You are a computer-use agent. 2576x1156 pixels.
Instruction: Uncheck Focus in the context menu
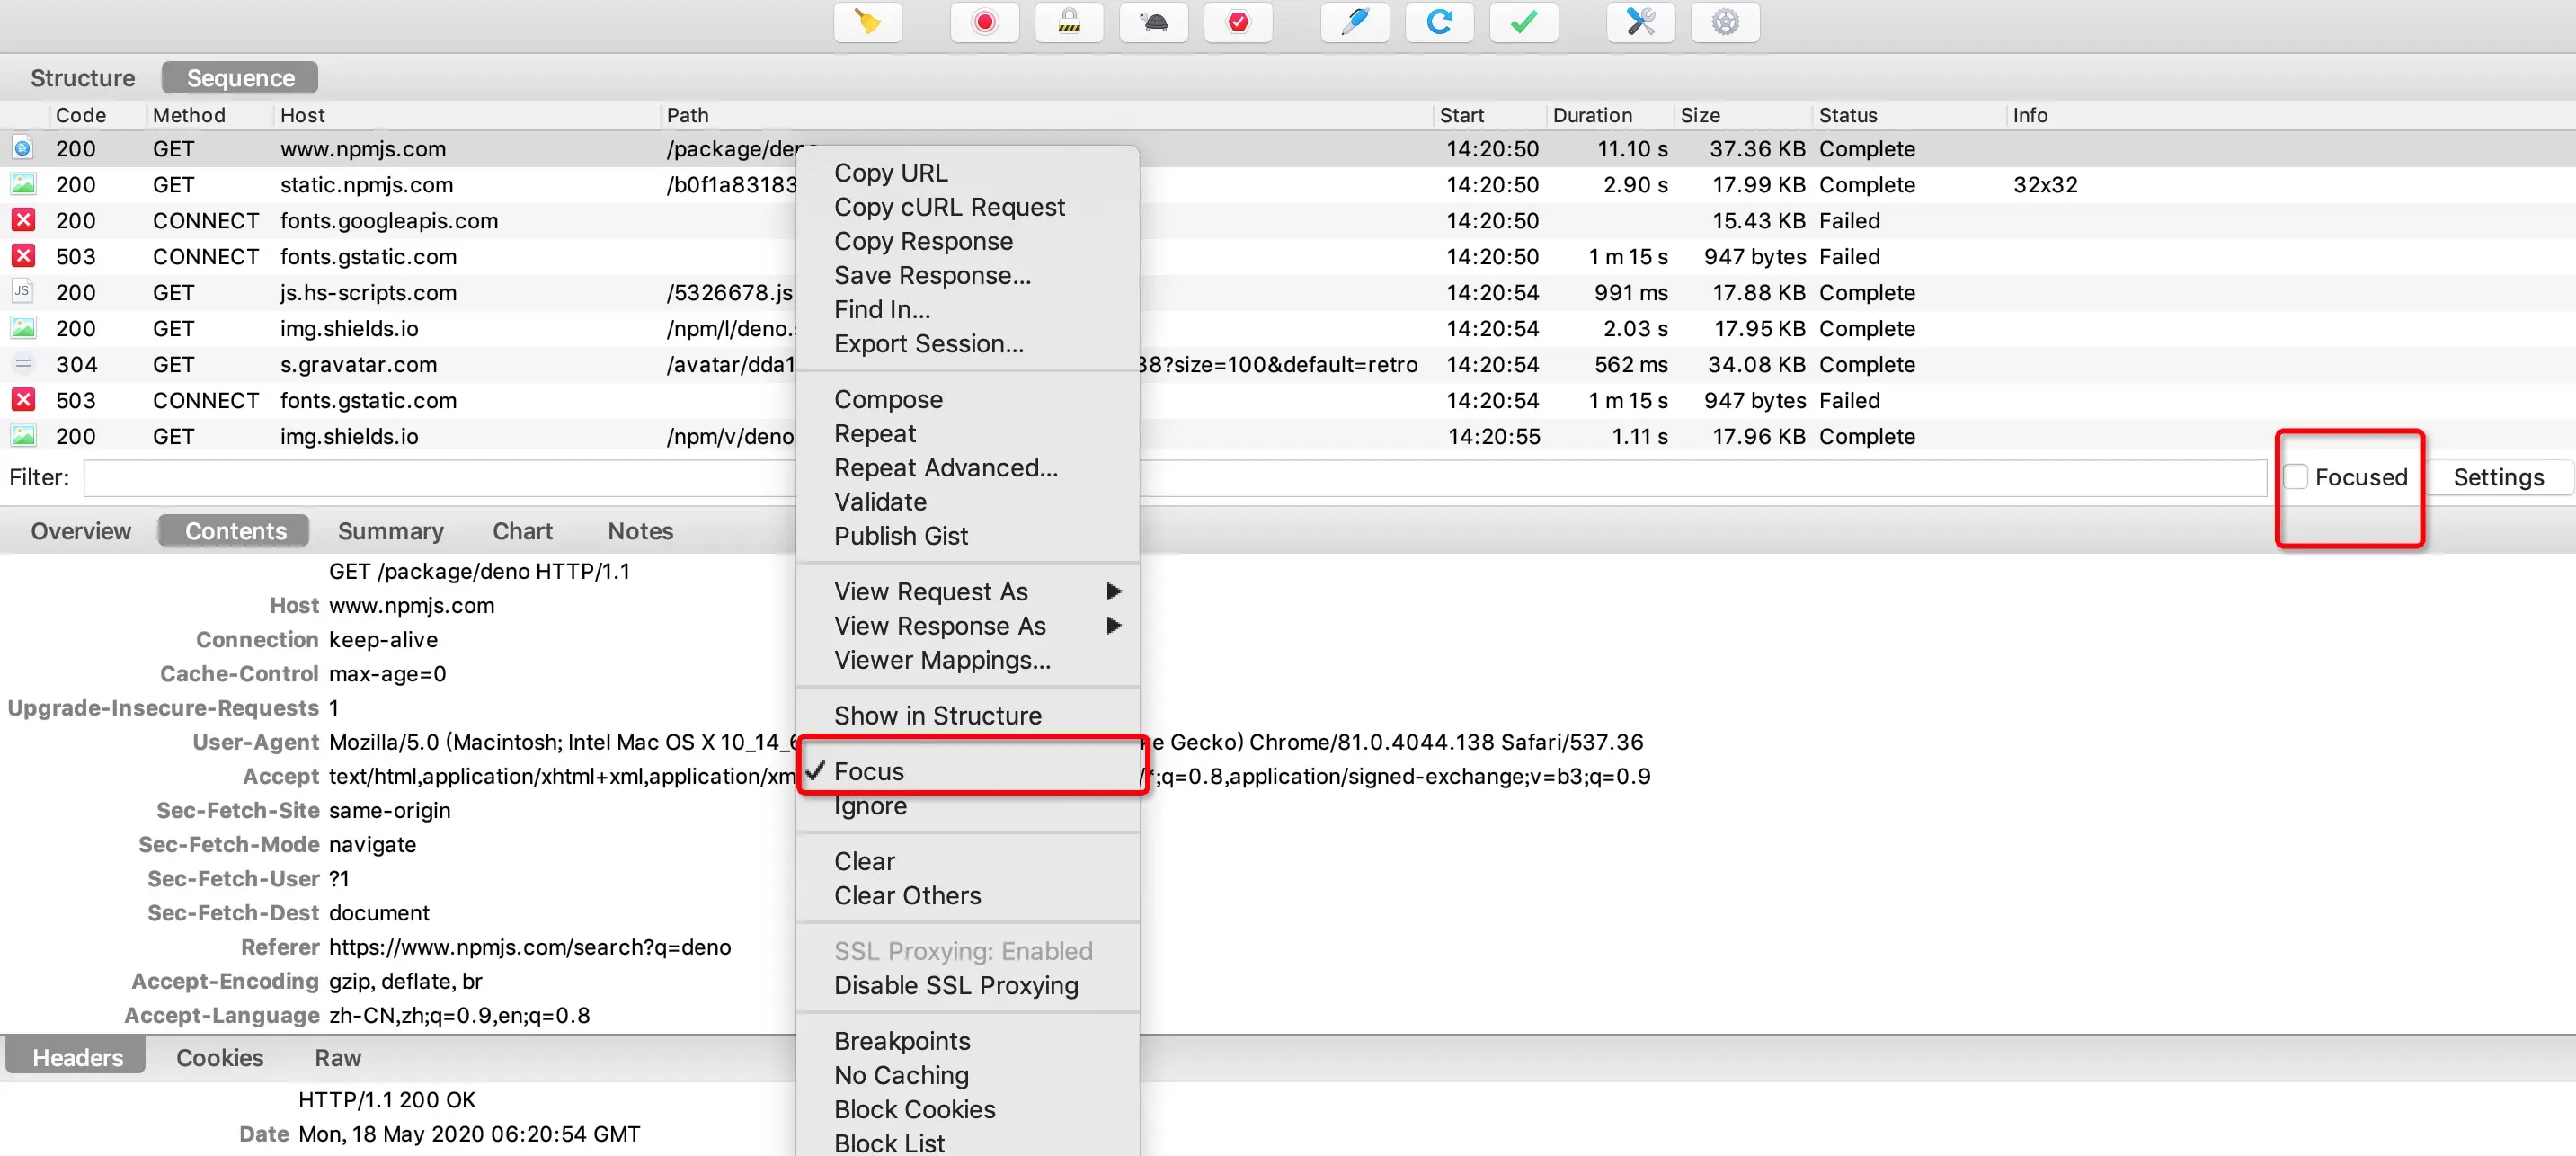(869, 771)
